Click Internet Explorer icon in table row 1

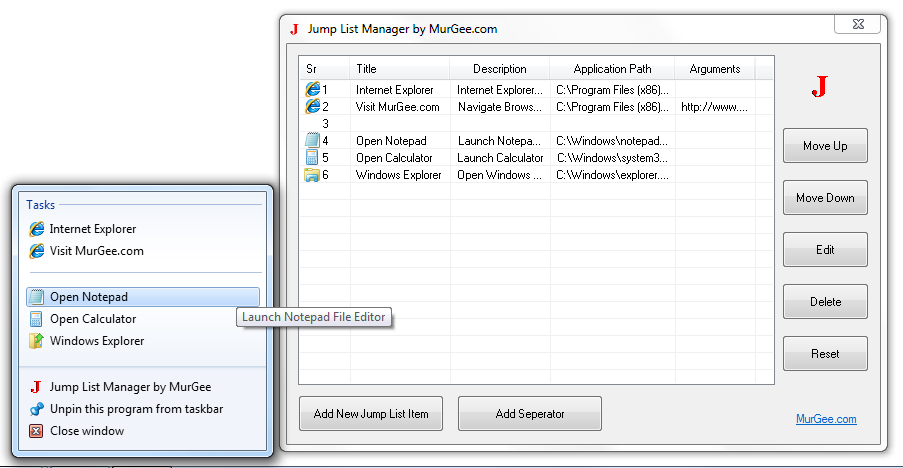pyautogui.click(x=312, y=89)
